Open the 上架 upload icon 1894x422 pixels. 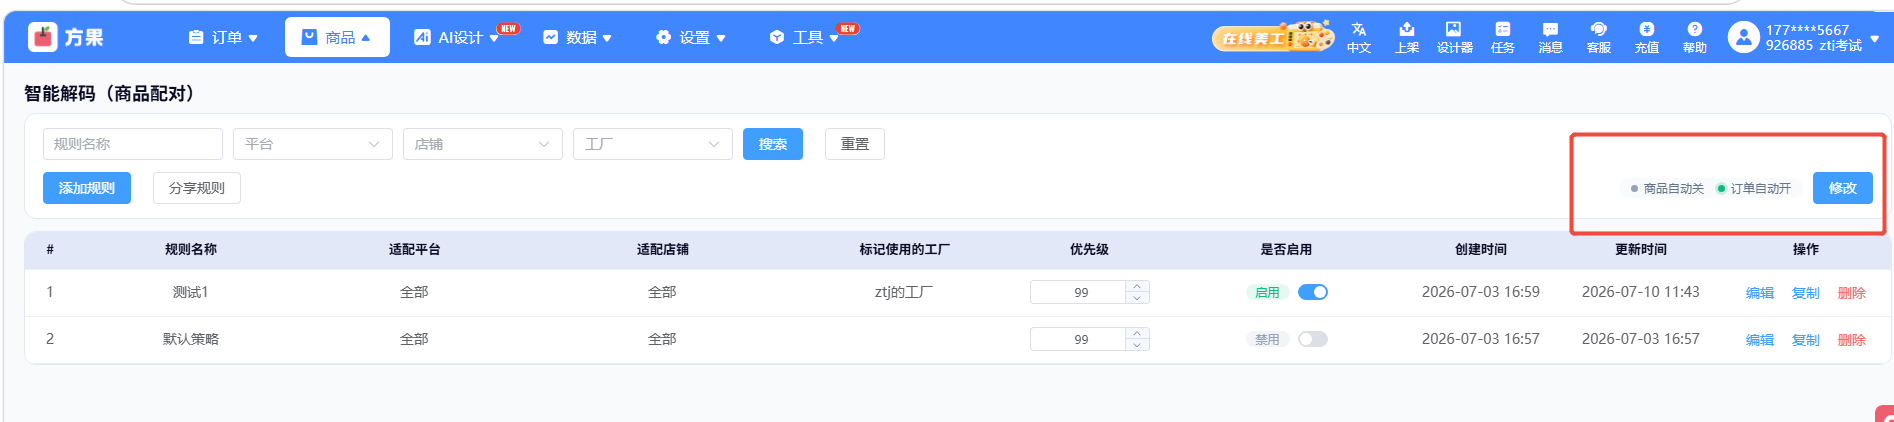(1406, 30)
